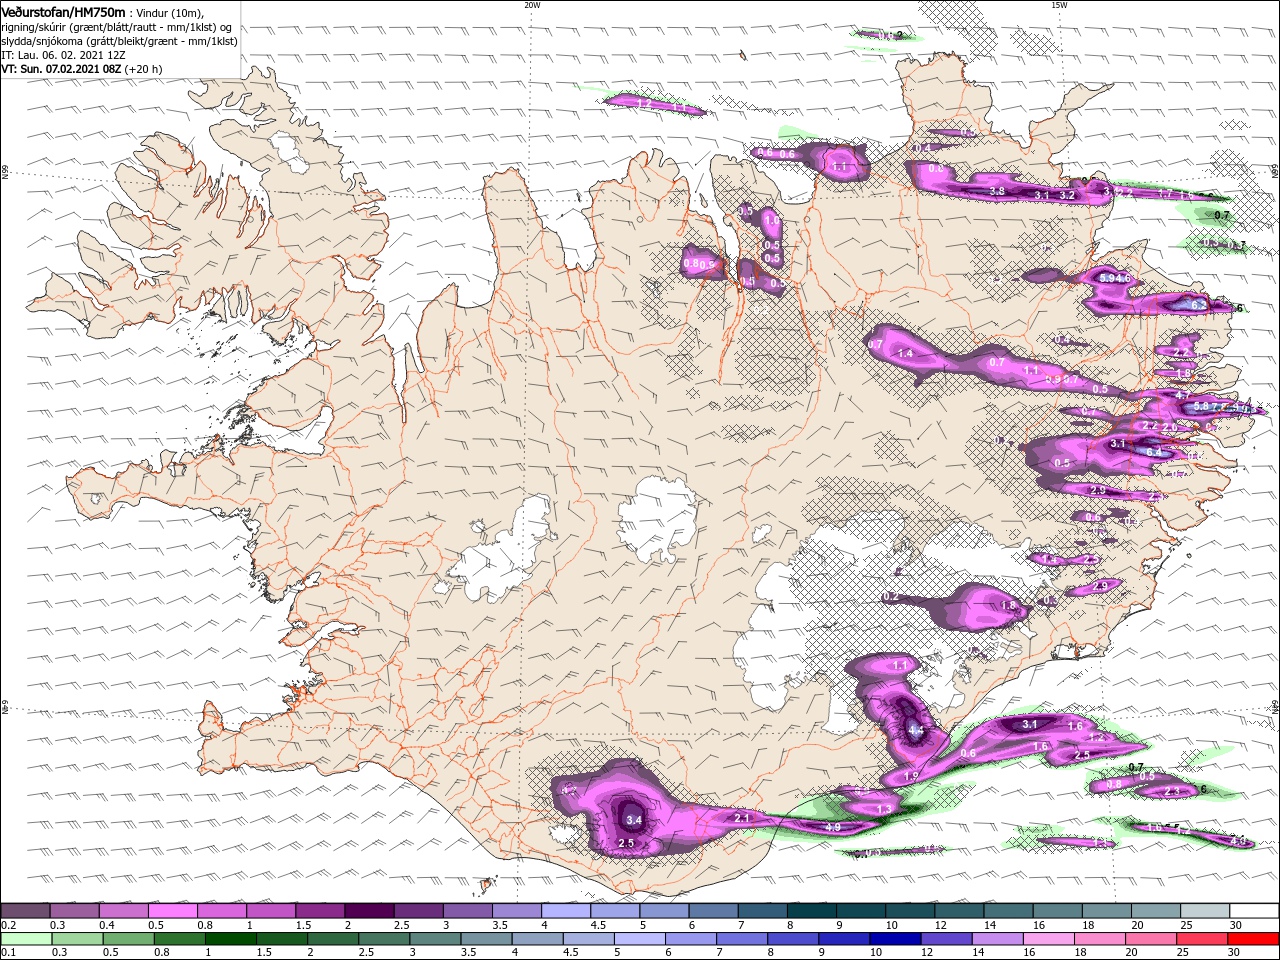Click the green 0.8 swatch in rain legend
1280x960 pixels.
tap(181, 938)
